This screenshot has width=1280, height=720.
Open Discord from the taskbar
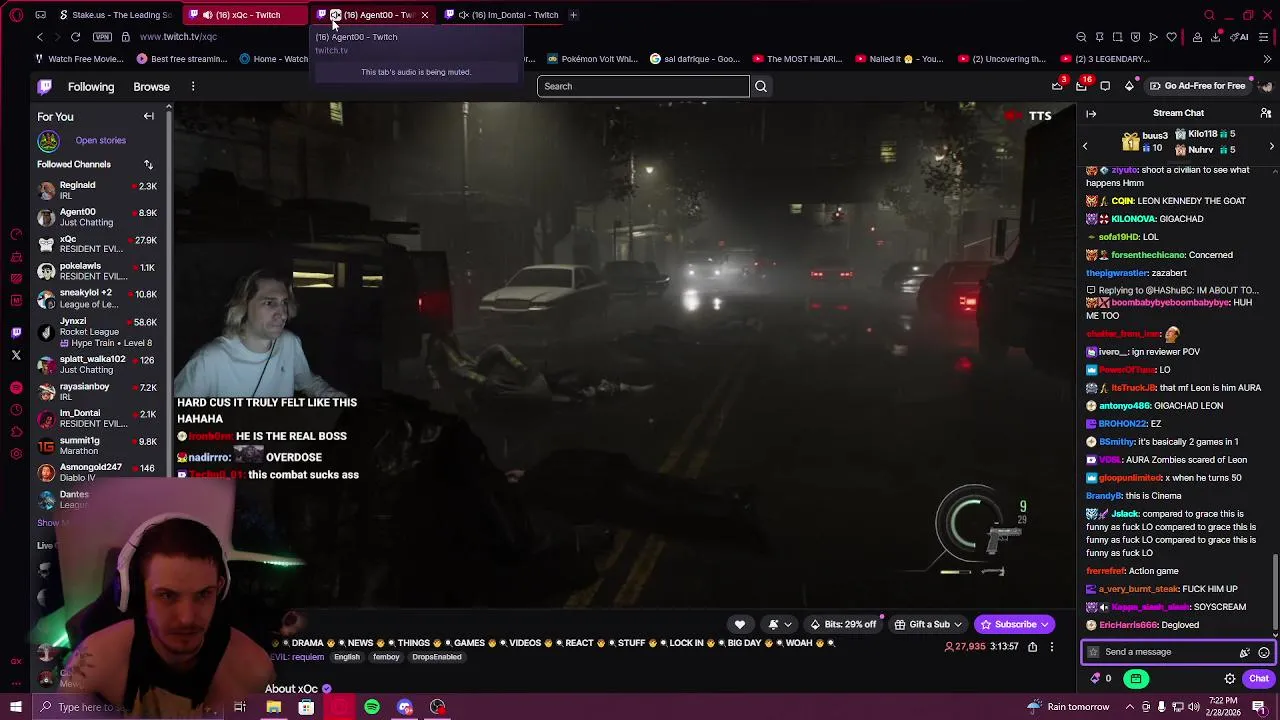pyautogui.click(x=405, y=707)
